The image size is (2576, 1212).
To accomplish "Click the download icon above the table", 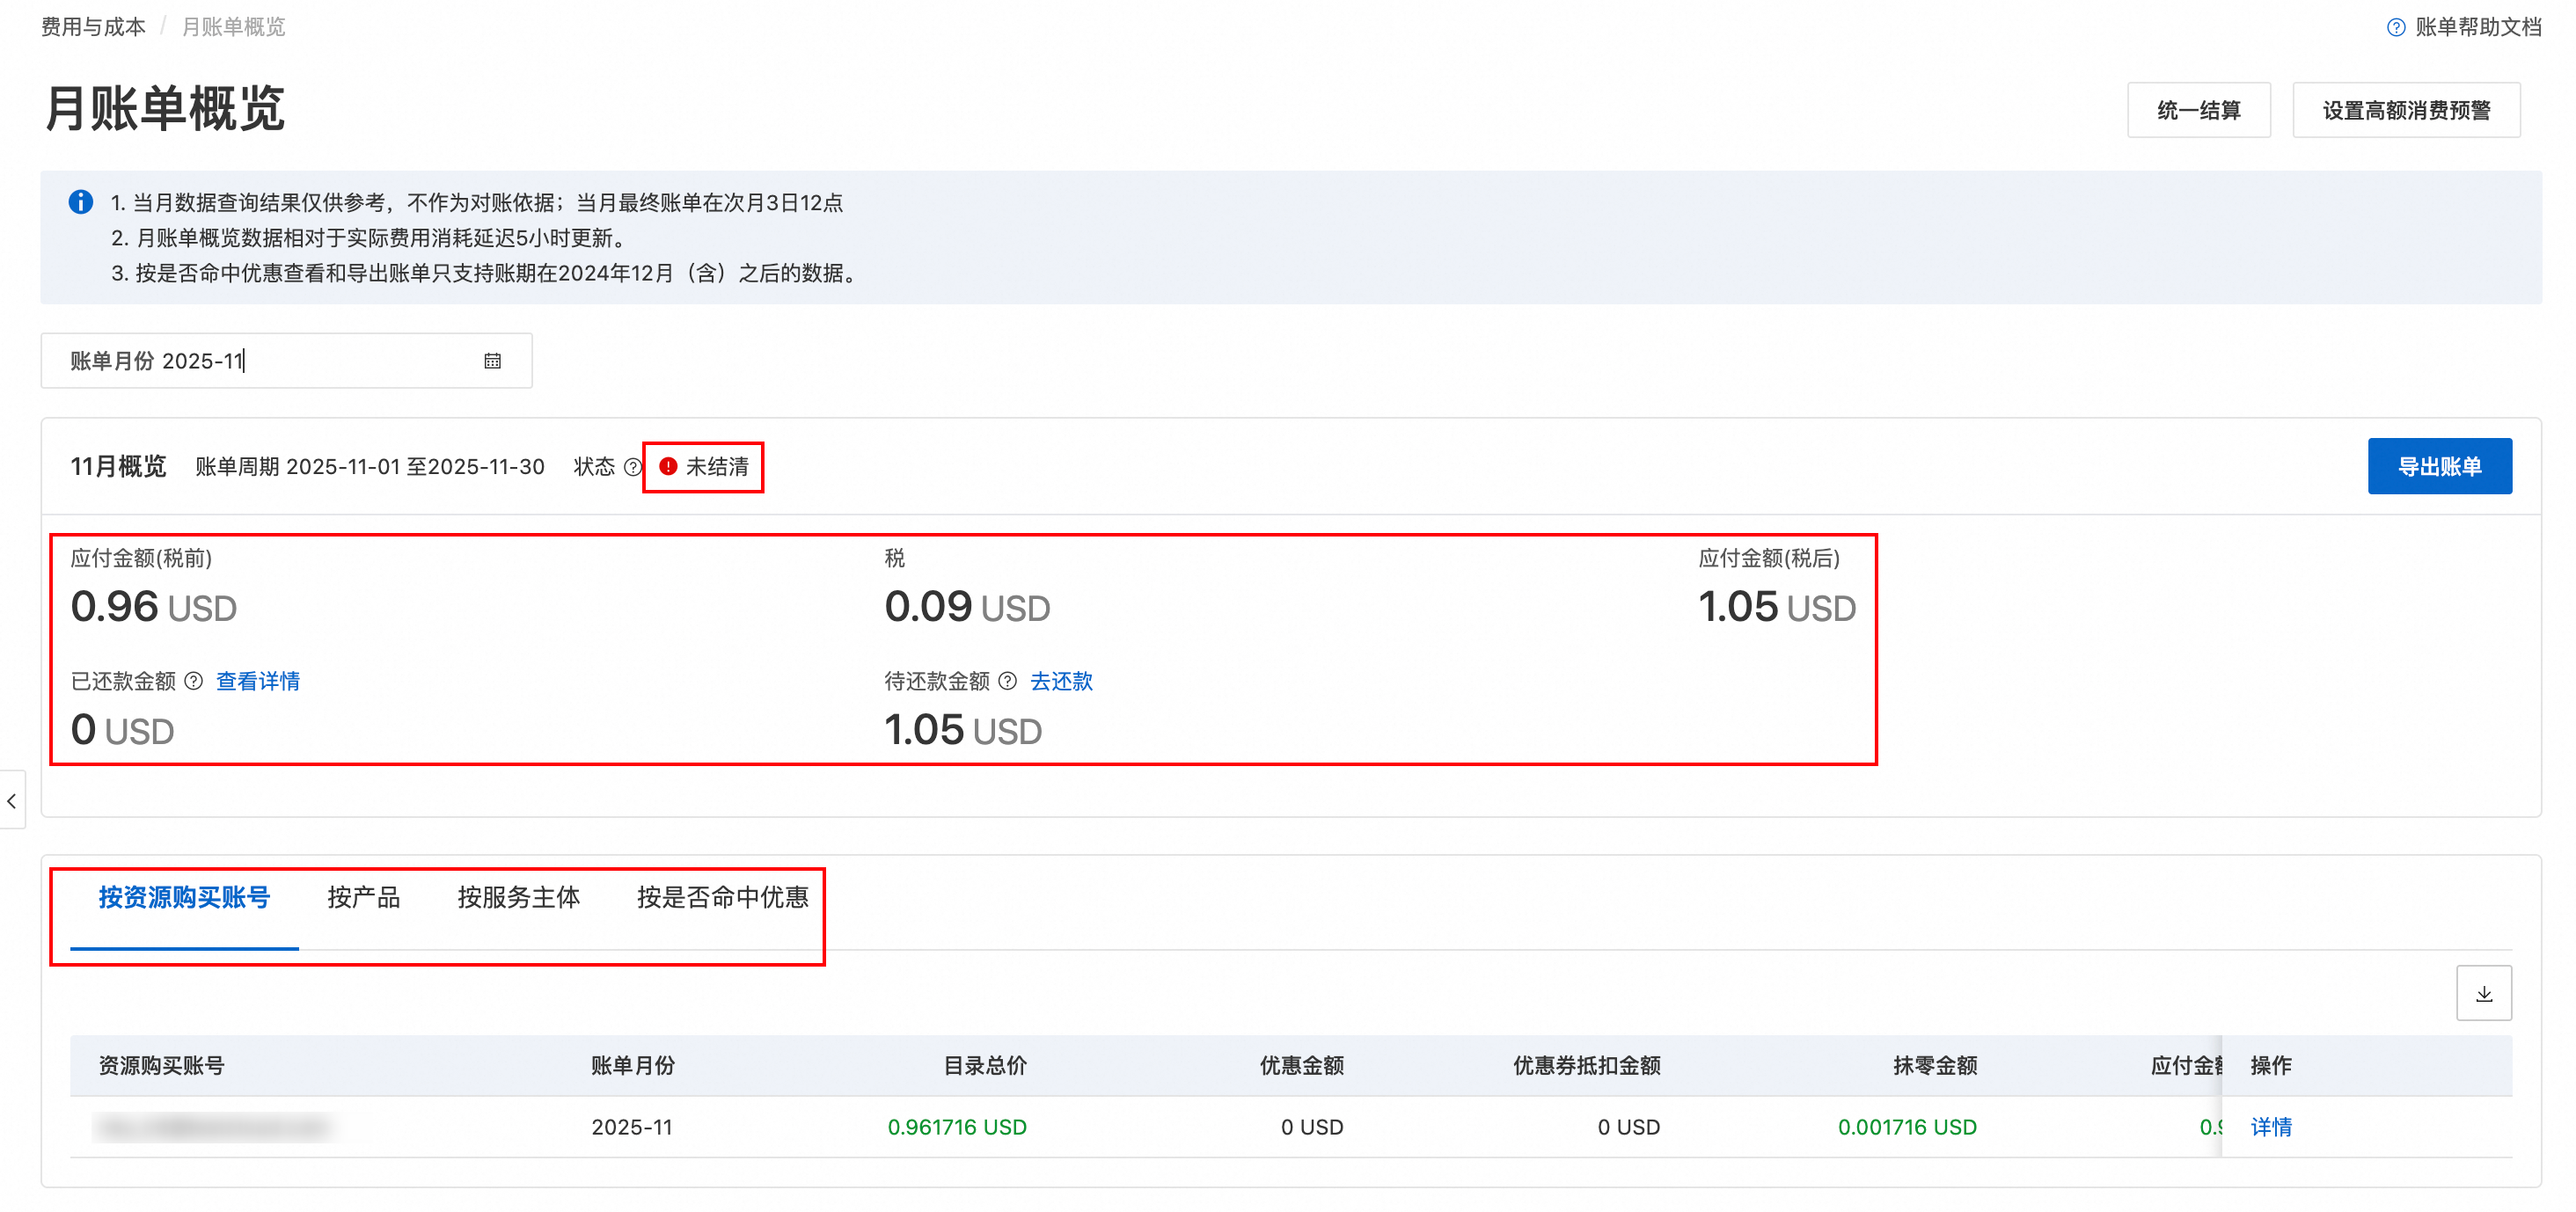I will click(2483, 993).
